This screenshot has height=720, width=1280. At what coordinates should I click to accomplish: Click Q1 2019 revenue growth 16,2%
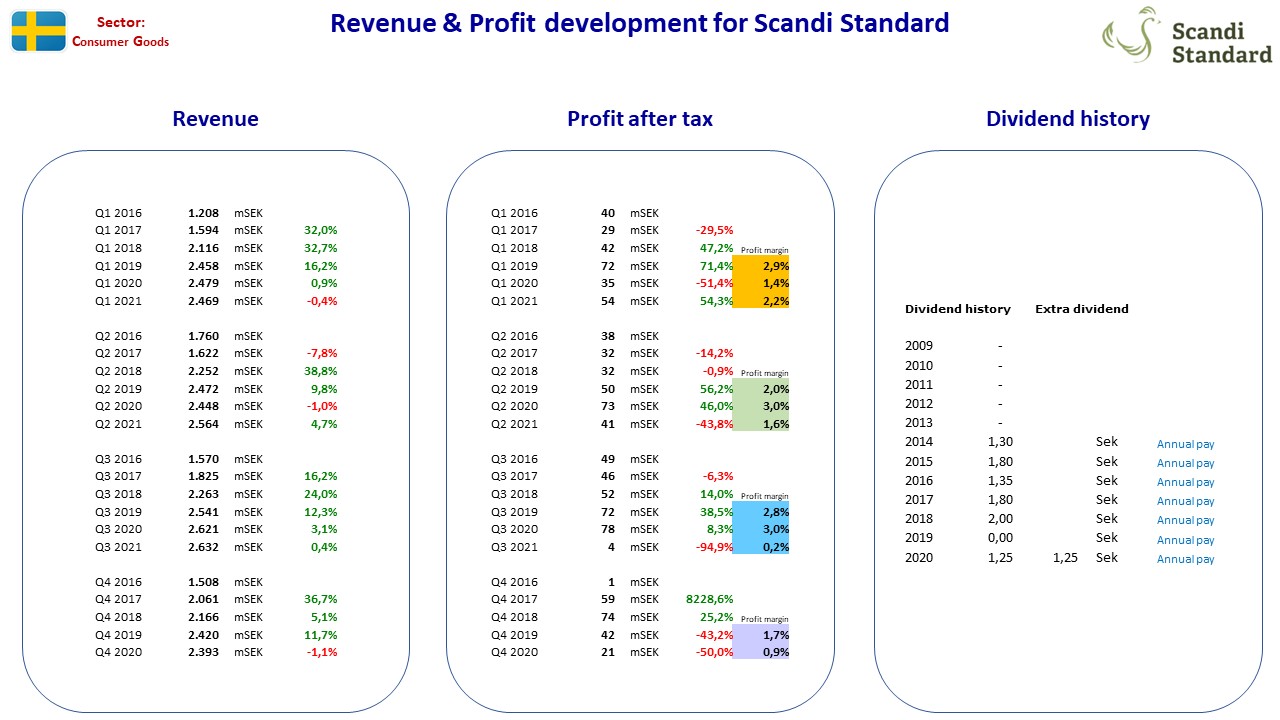(320, 266)
